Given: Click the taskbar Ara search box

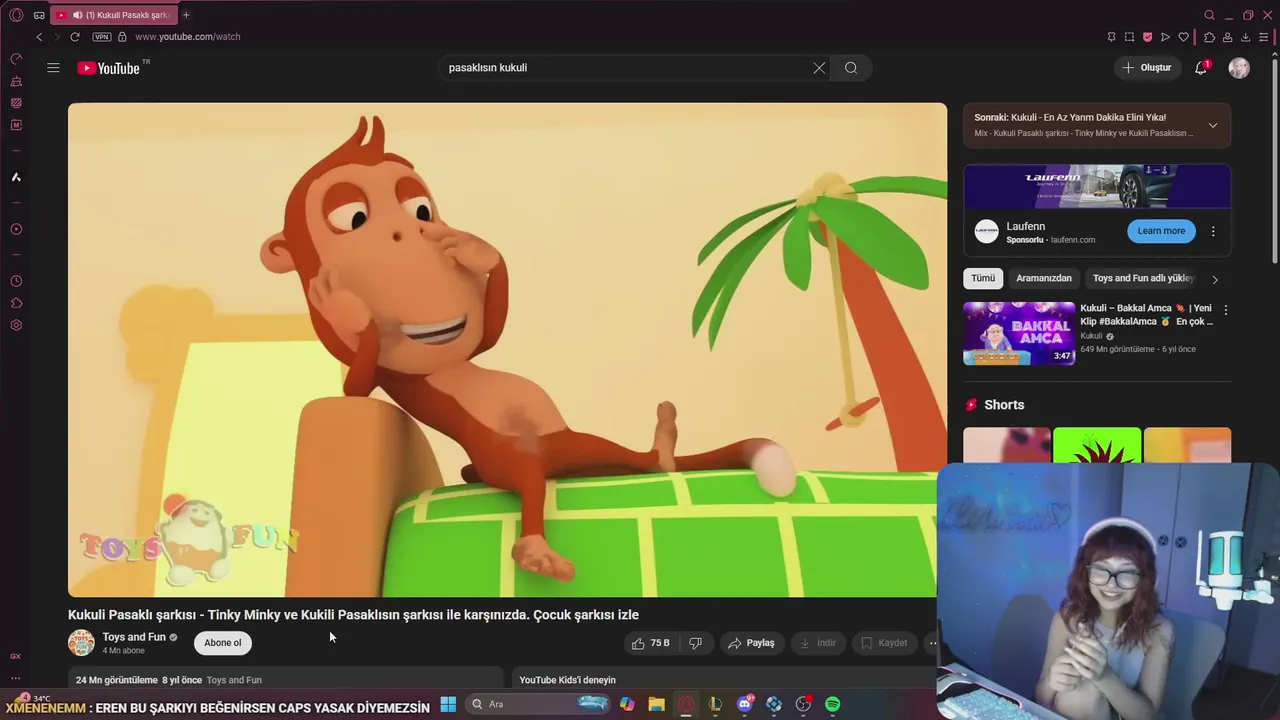Looking at the screenshot, I should point(540,704).
